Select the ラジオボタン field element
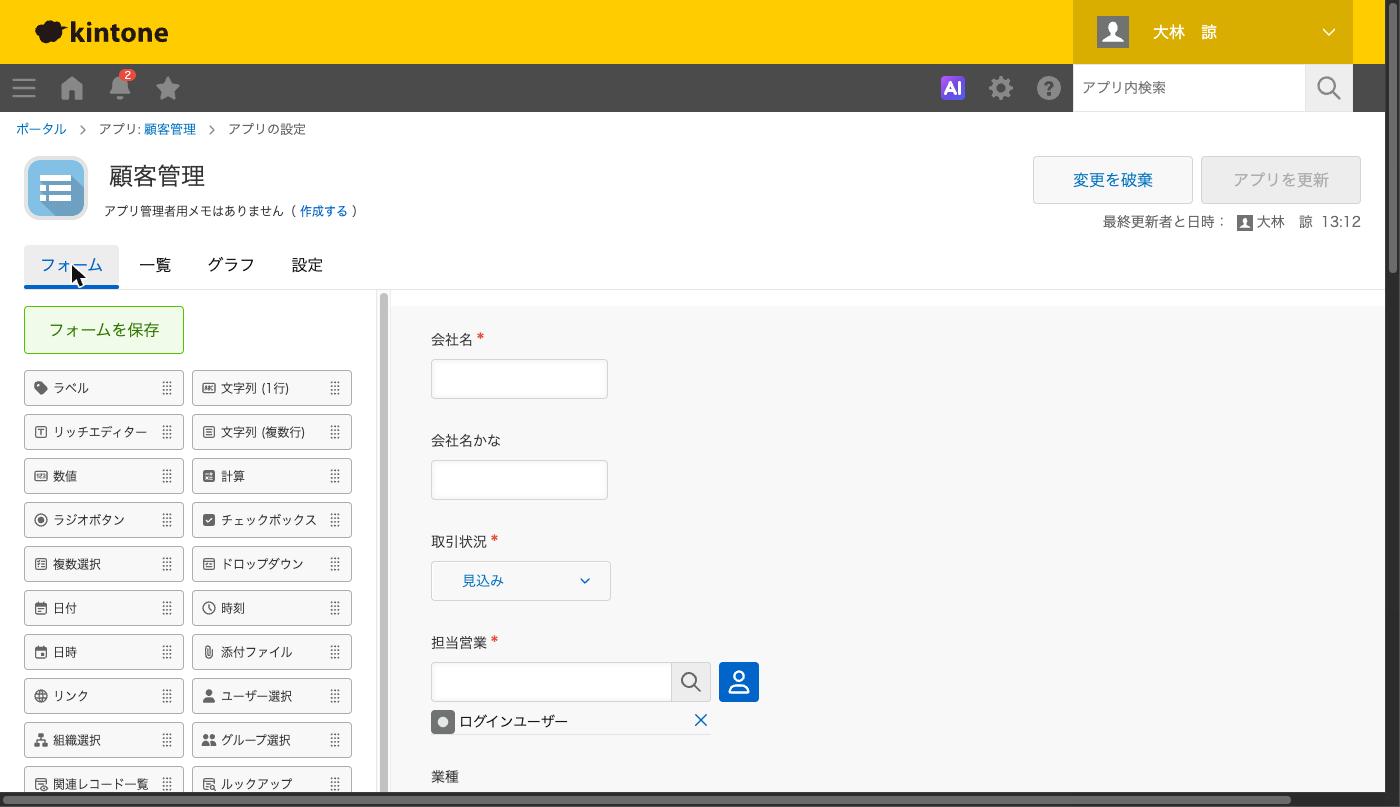Viewport: 1400px width, 807px height. (104, 520)
